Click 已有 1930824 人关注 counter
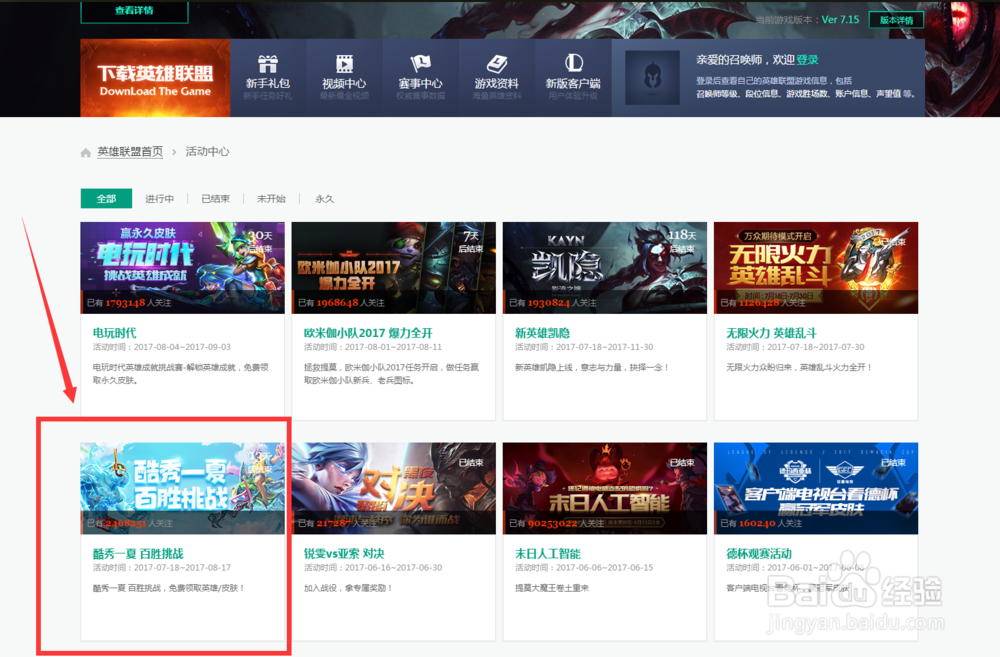 click(x=552, y=303)
